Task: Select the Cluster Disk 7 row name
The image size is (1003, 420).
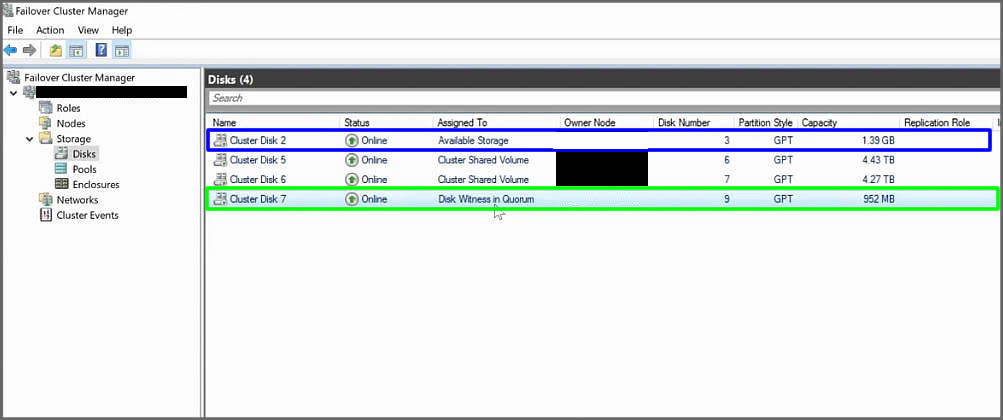Action: click(258, 199)
